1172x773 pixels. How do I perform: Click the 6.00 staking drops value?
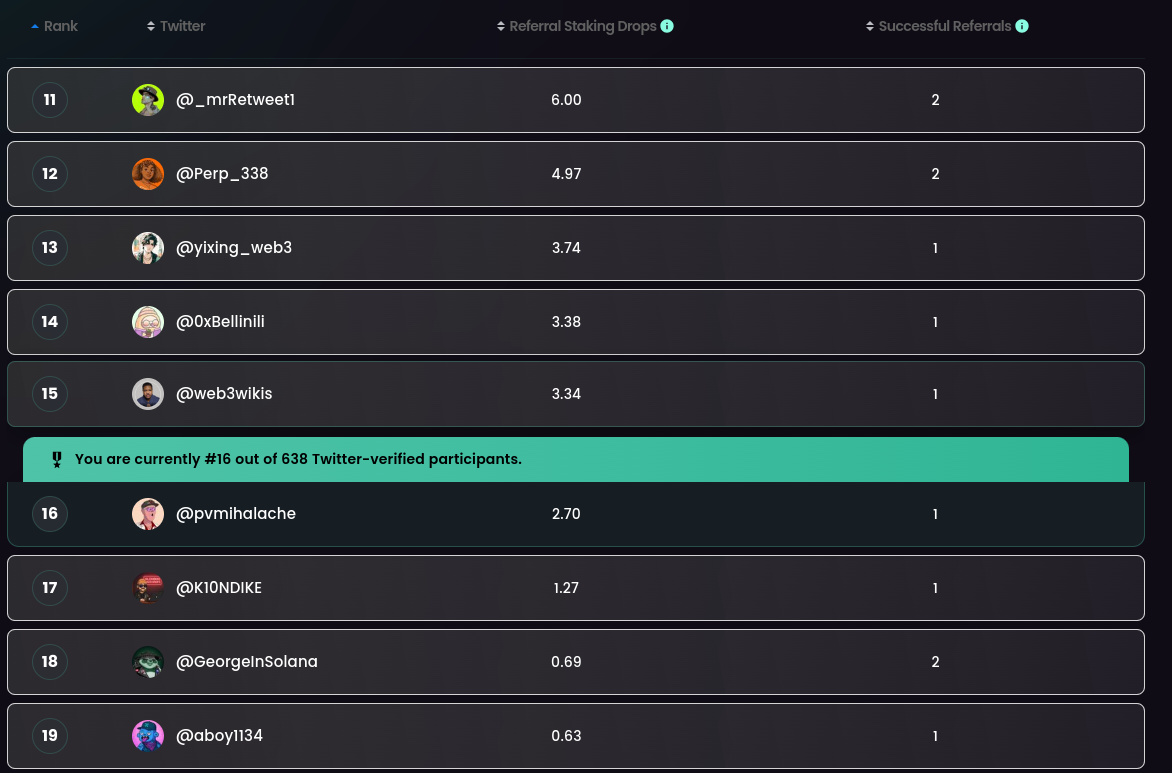[x=567, y=100]
